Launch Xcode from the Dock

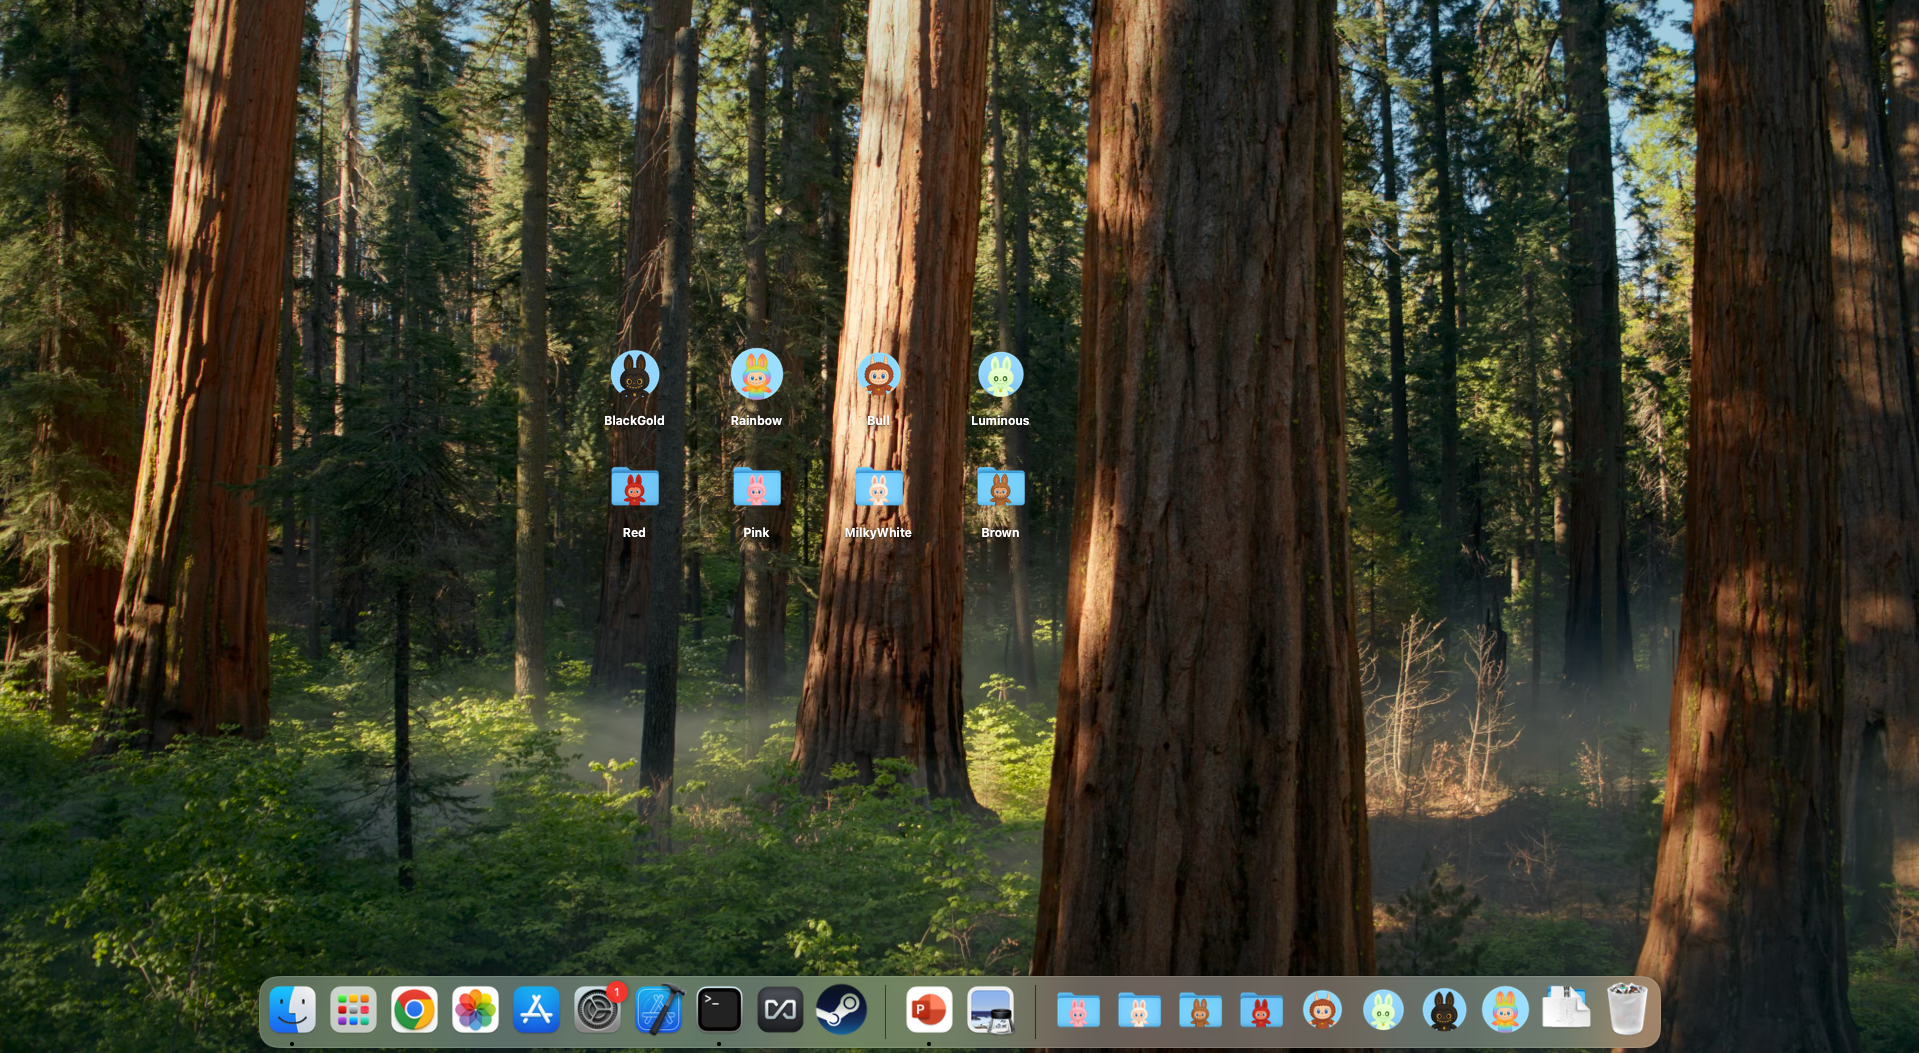click(x=658, y=1010)
